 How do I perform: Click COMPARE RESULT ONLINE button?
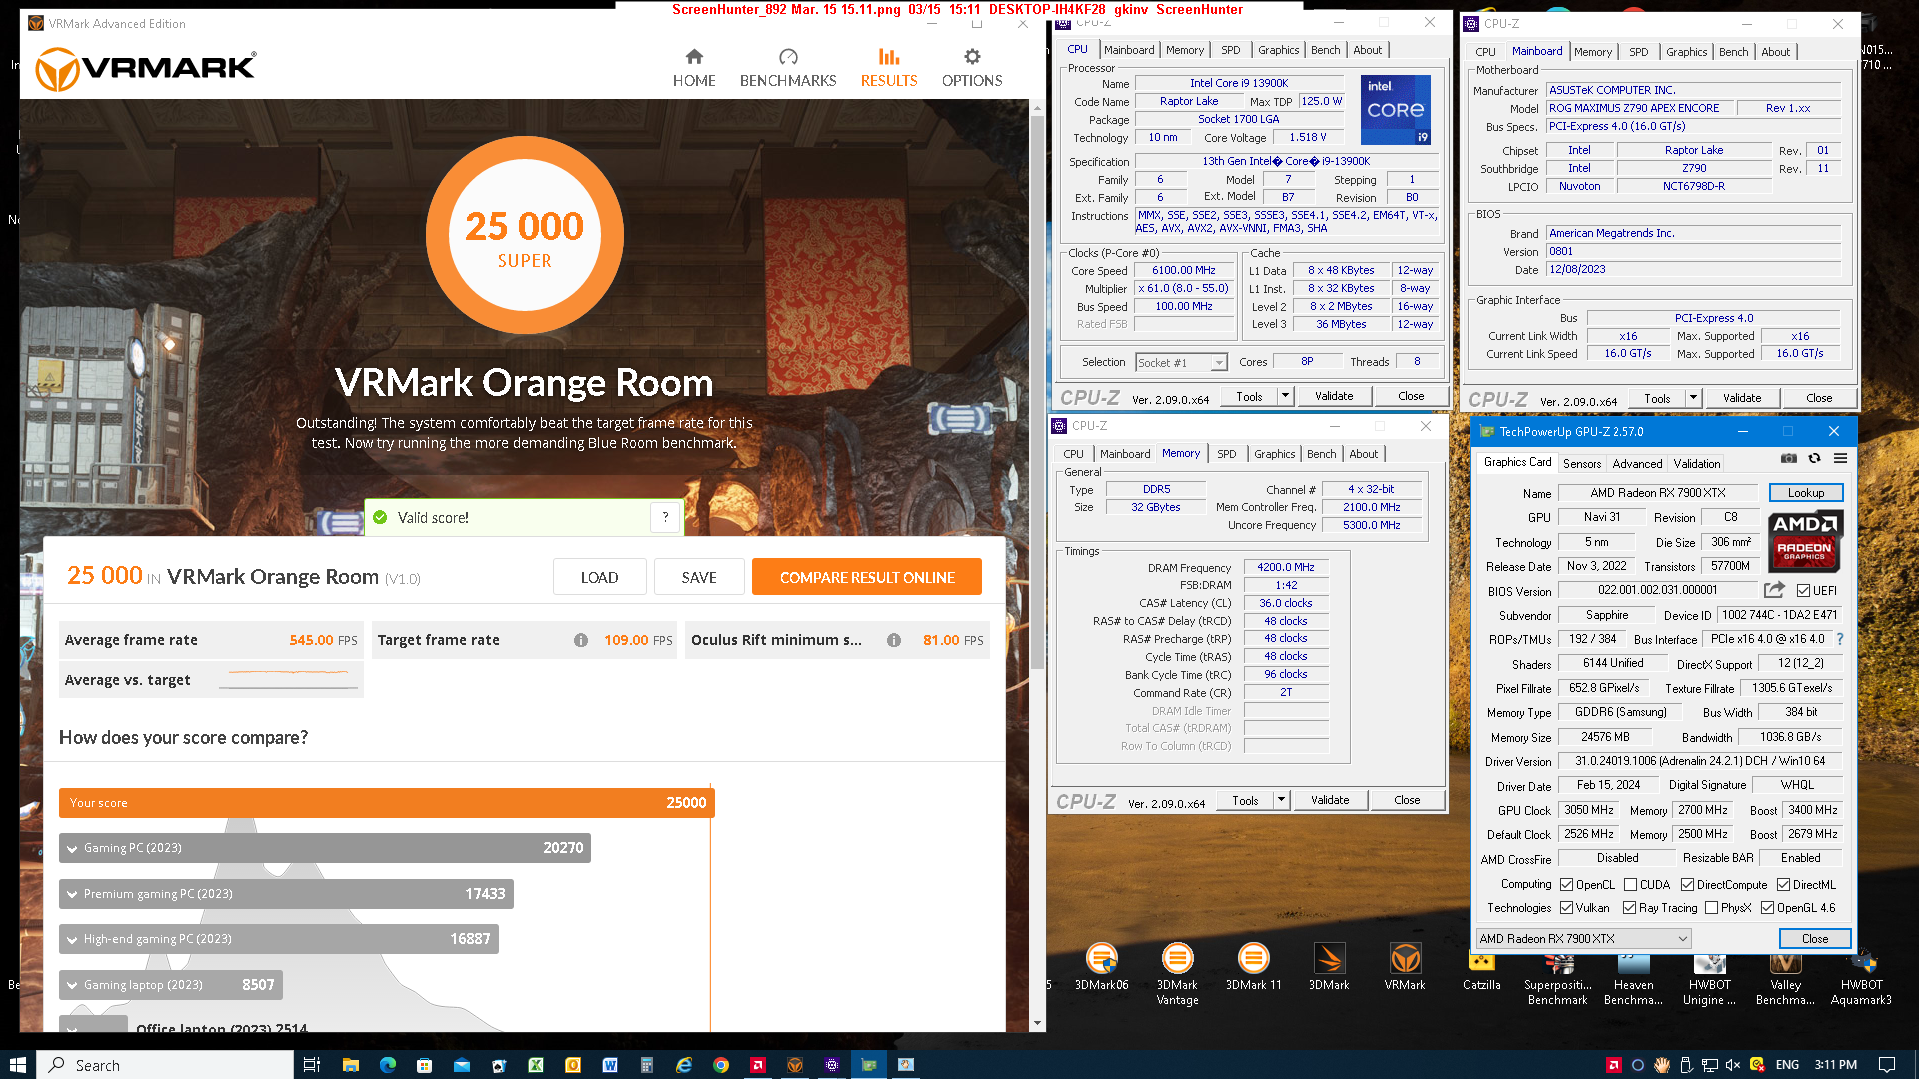[x=867, y=577]
